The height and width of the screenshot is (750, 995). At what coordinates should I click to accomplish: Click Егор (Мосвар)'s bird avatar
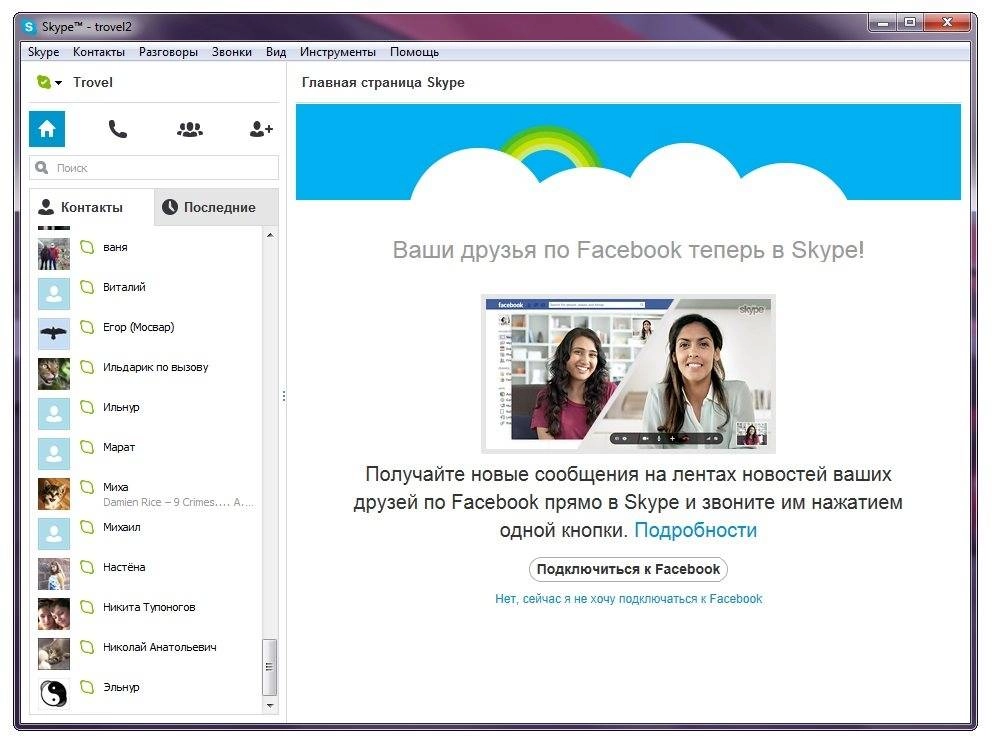click(x=54, y=334)
